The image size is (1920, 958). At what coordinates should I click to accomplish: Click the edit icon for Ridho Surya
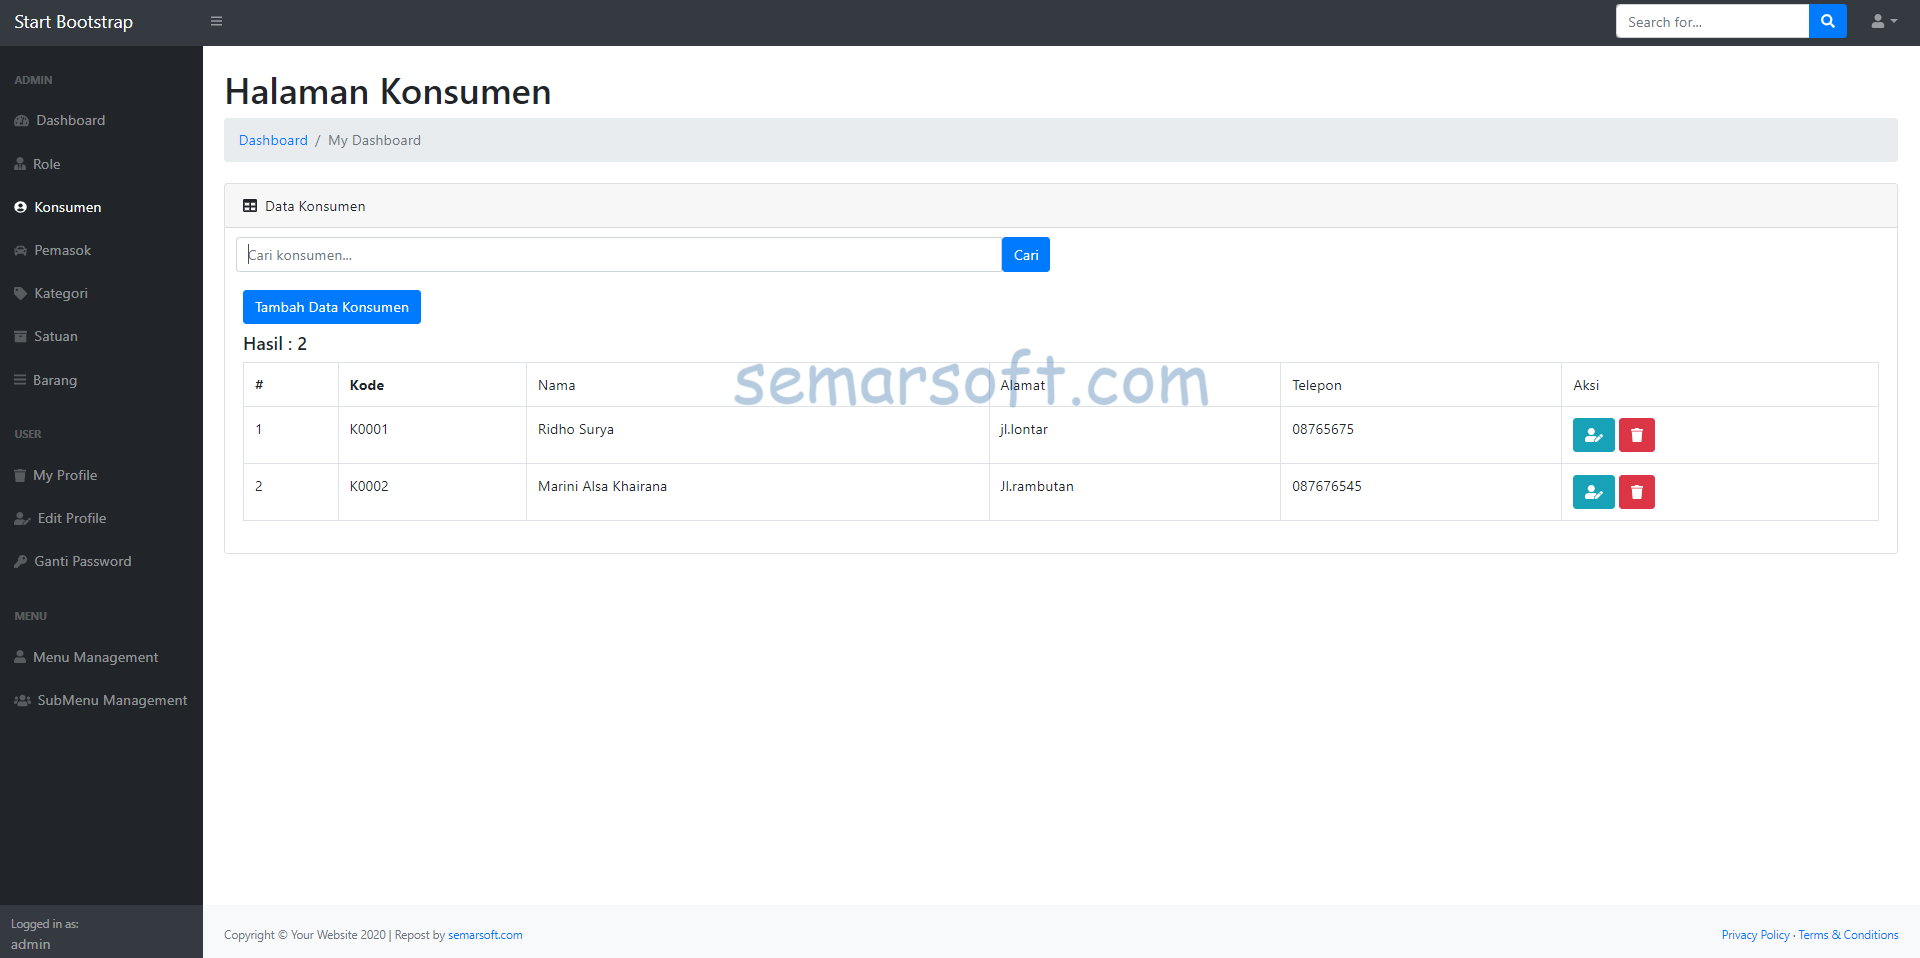pyautogui.click(x=1593, y=435)
